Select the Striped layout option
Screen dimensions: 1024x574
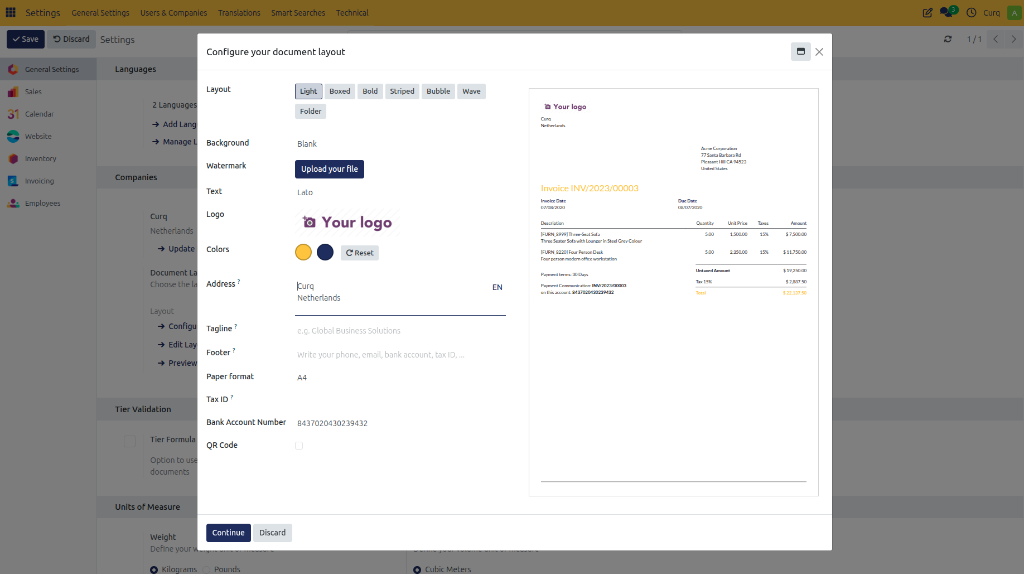click(402, 91)
